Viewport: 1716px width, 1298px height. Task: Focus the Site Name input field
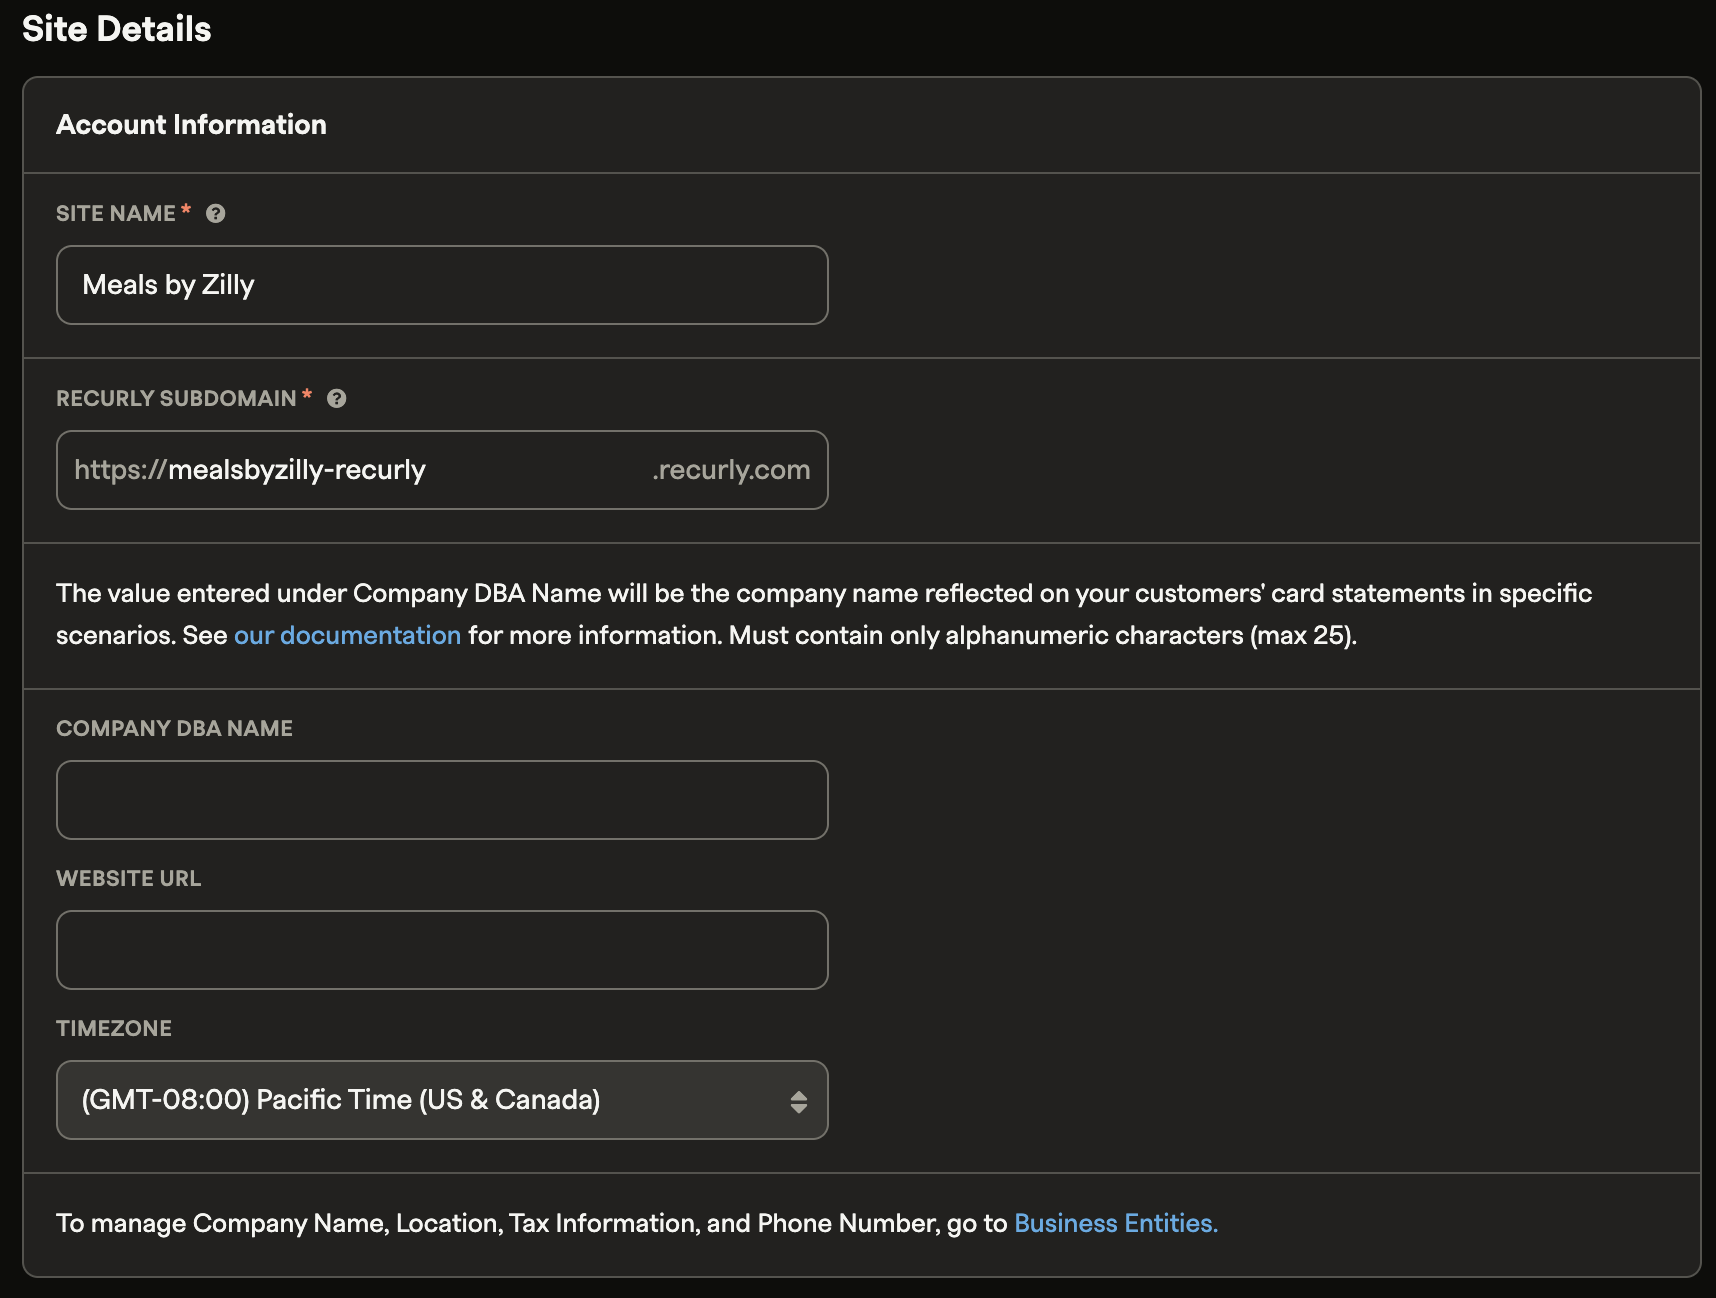441,285
